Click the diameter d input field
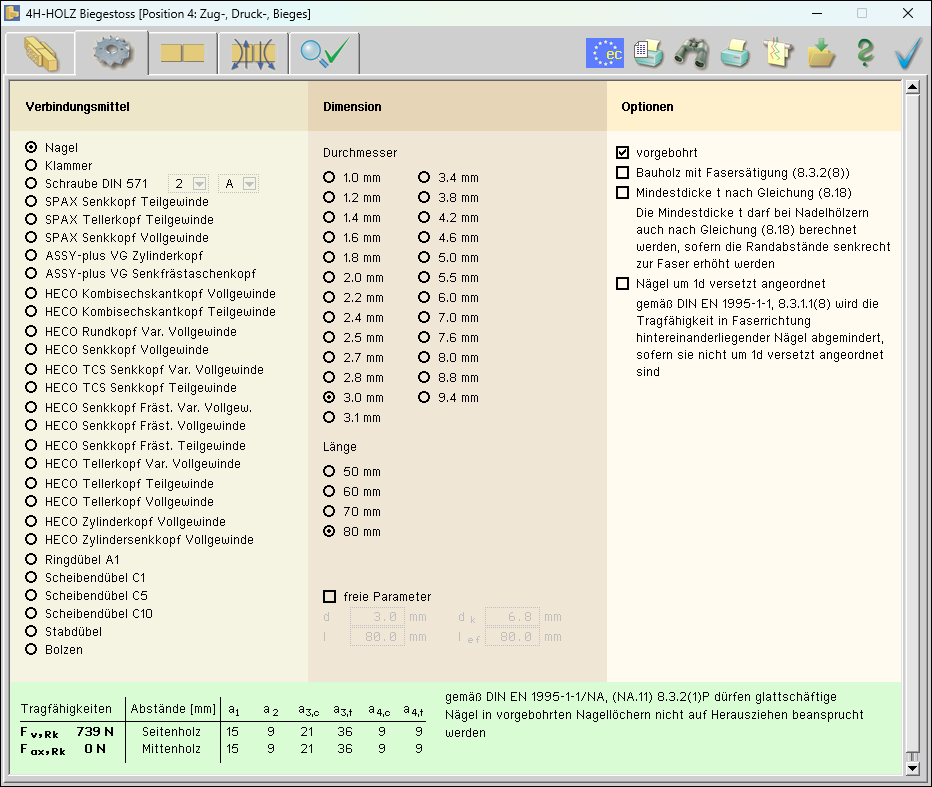932x787 pixels. coord(376,617)
